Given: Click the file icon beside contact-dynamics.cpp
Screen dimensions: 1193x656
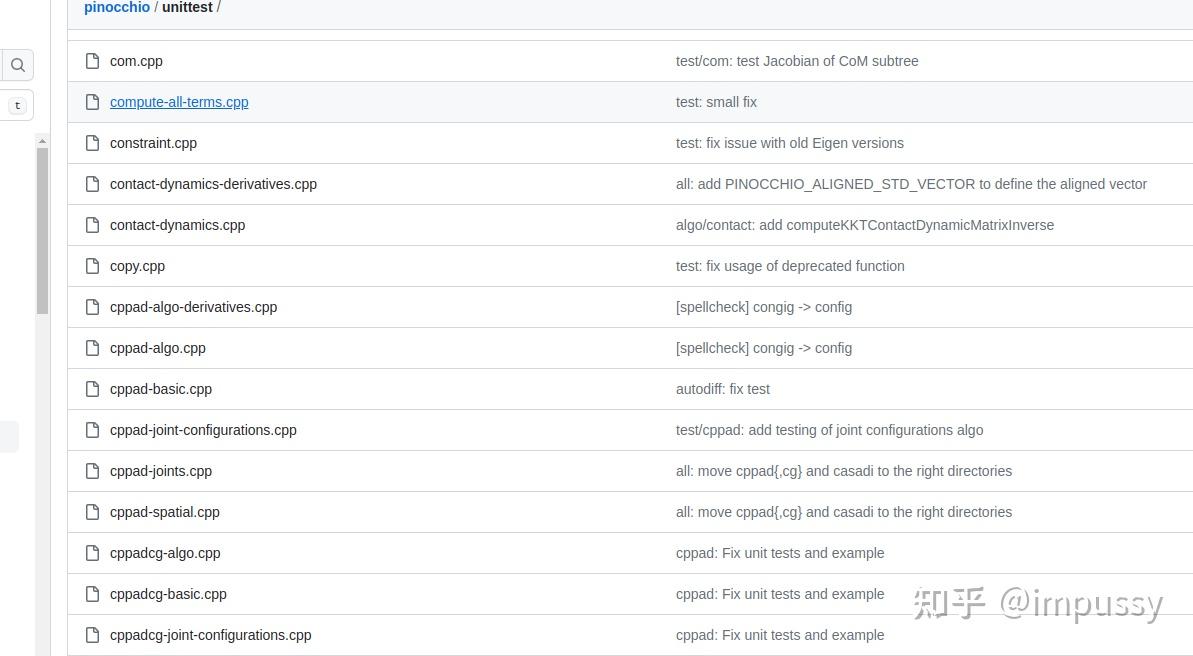Looking at the screenshot, I should tap(92, 225).
